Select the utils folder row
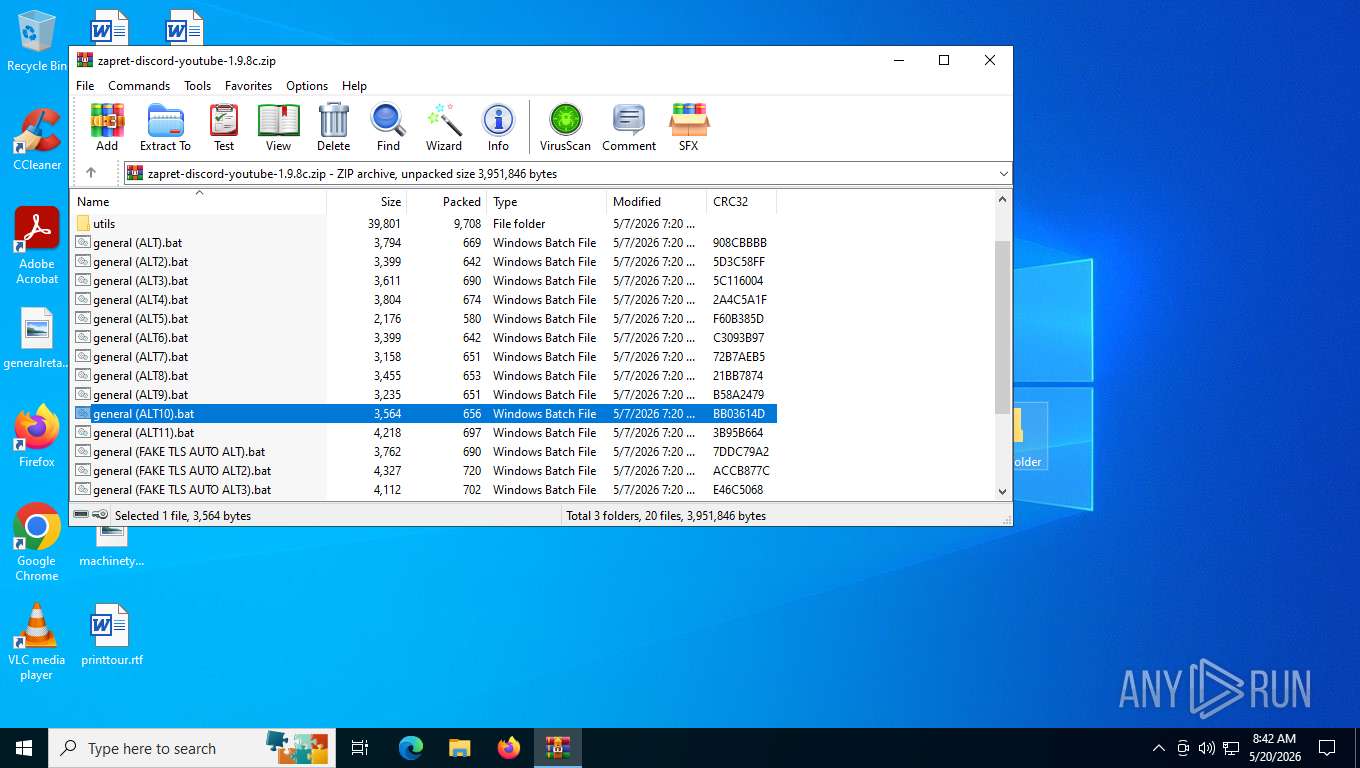Viewport: 1360px width, 768px height. tap(423, 224)
